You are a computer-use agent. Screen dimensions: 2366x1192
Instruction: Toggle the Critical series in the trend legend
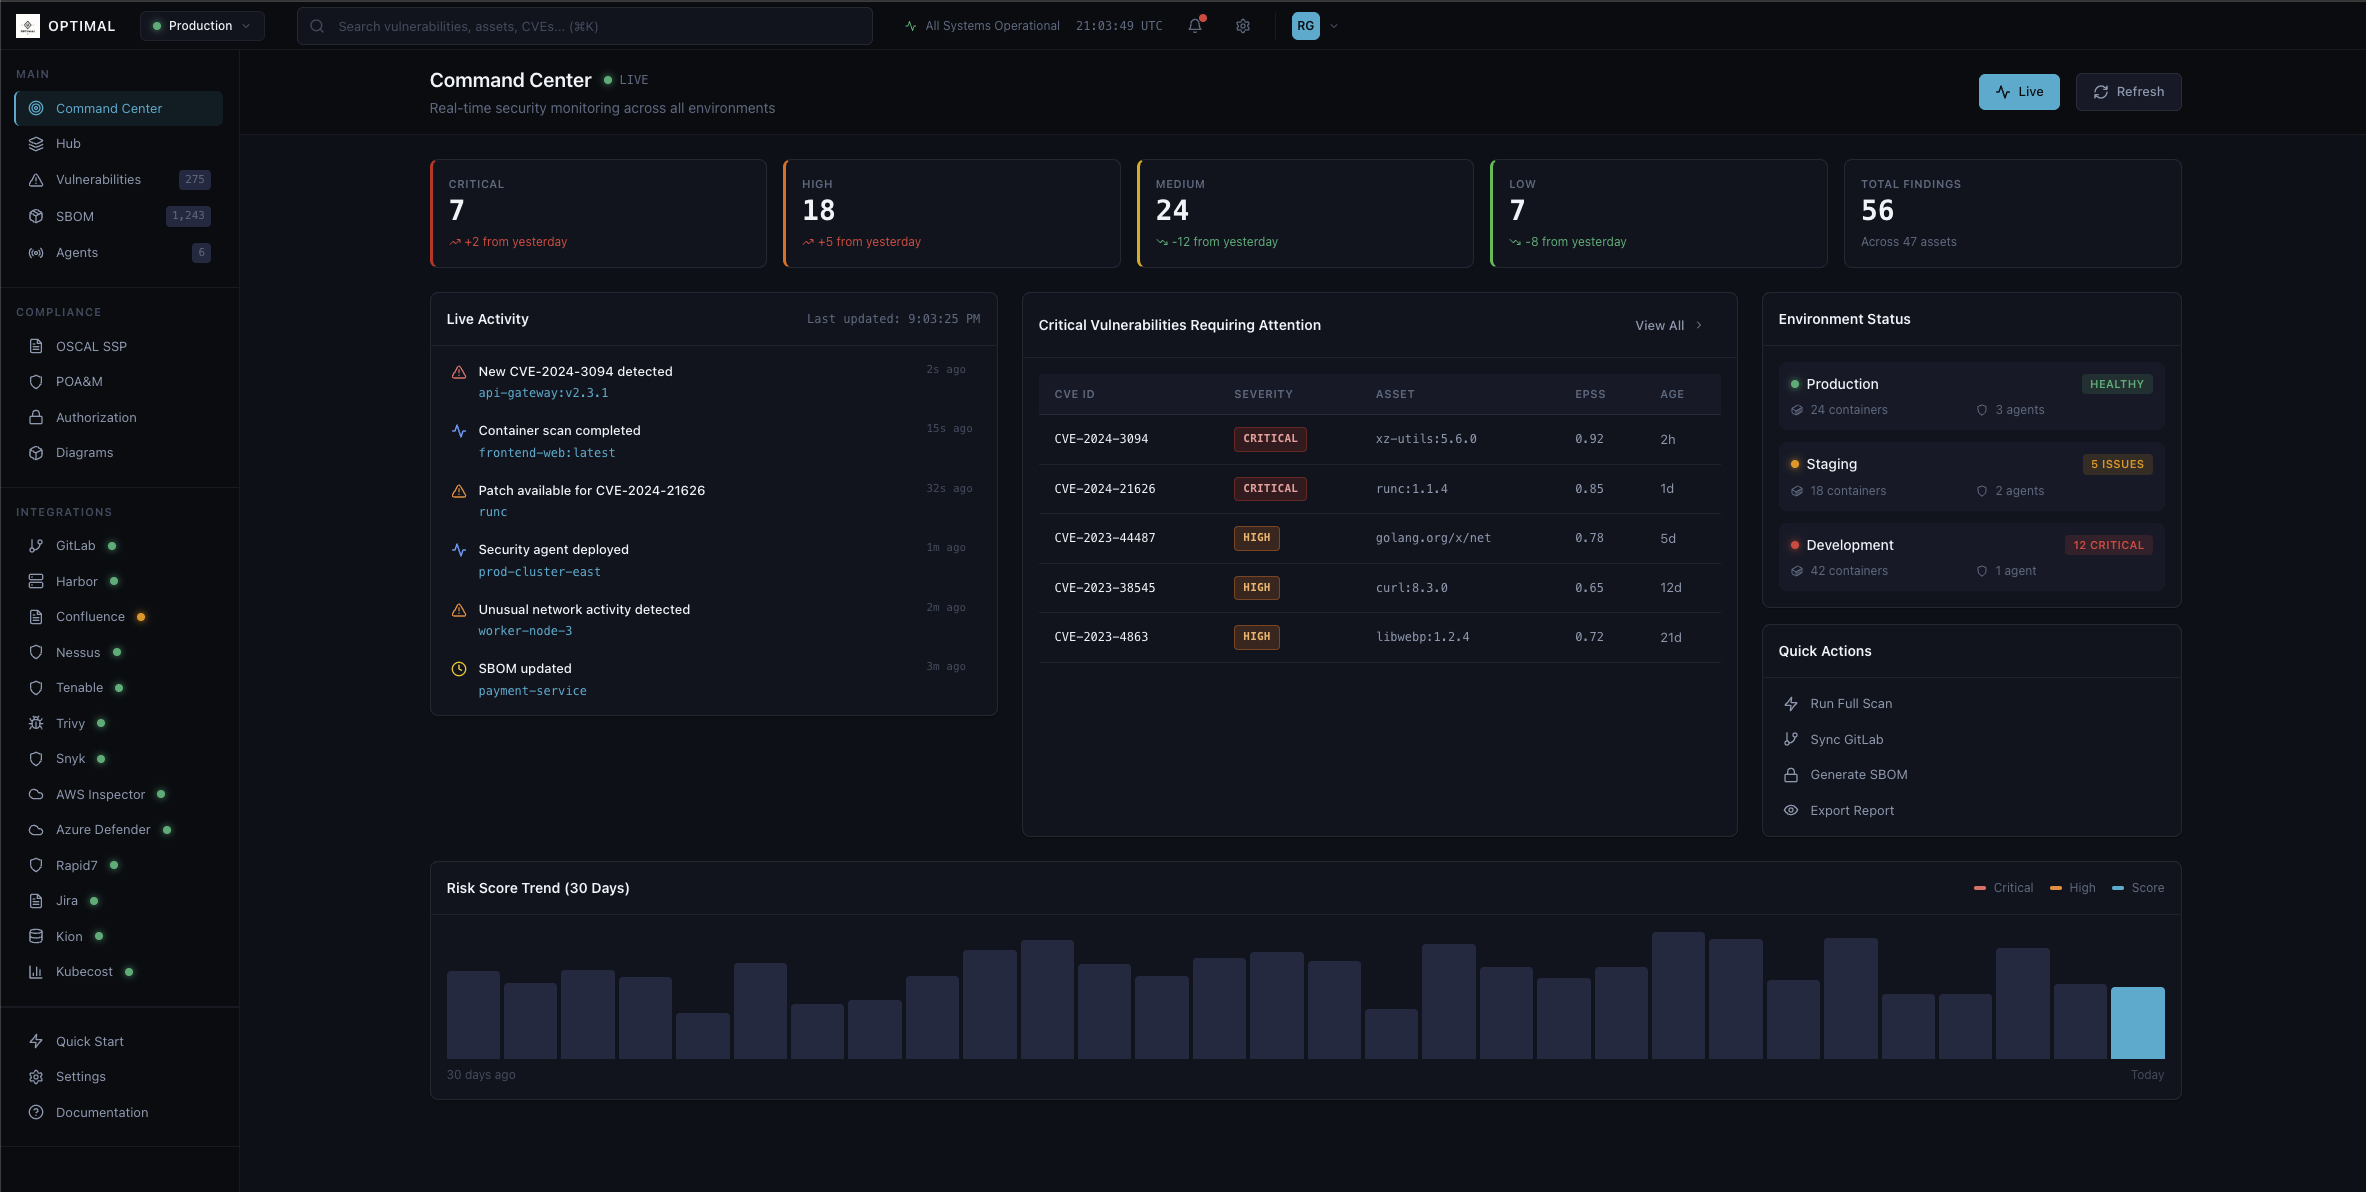pos(2003,888)
